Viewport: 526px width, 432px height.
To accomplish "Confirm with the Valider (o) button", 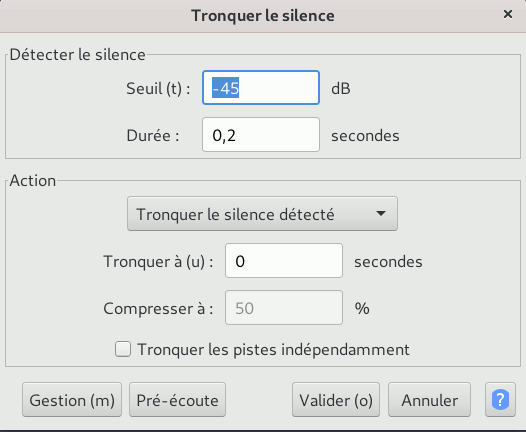I will [336, 400].
